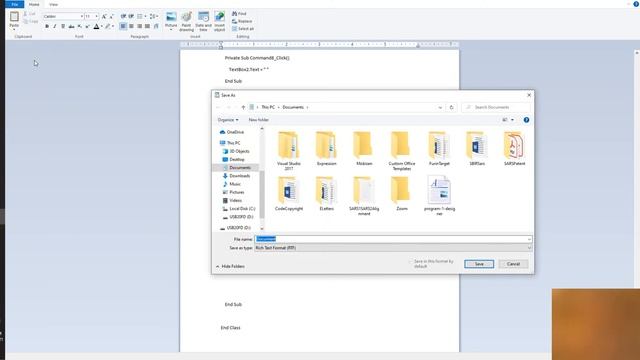
Task: Apply Strikethrough formatting
Action: coord(71,26)
